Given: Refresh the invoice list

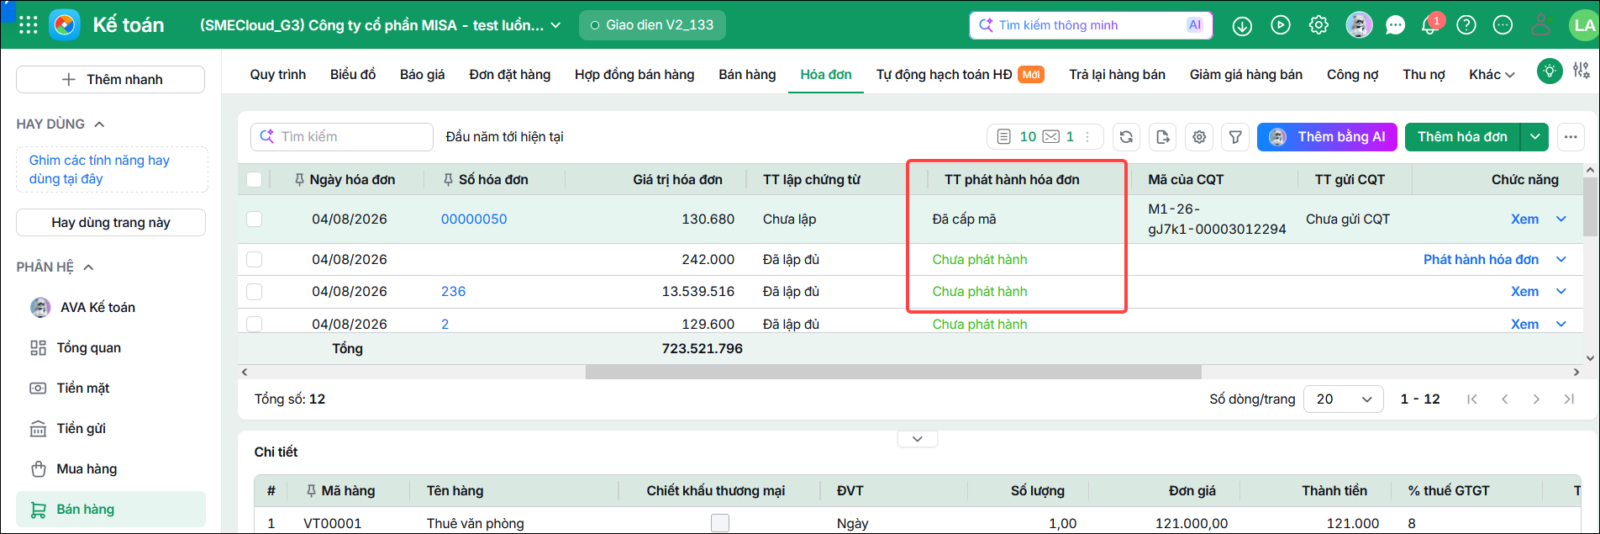Looking at the screenshot, I should click(x=1126, y=137).
